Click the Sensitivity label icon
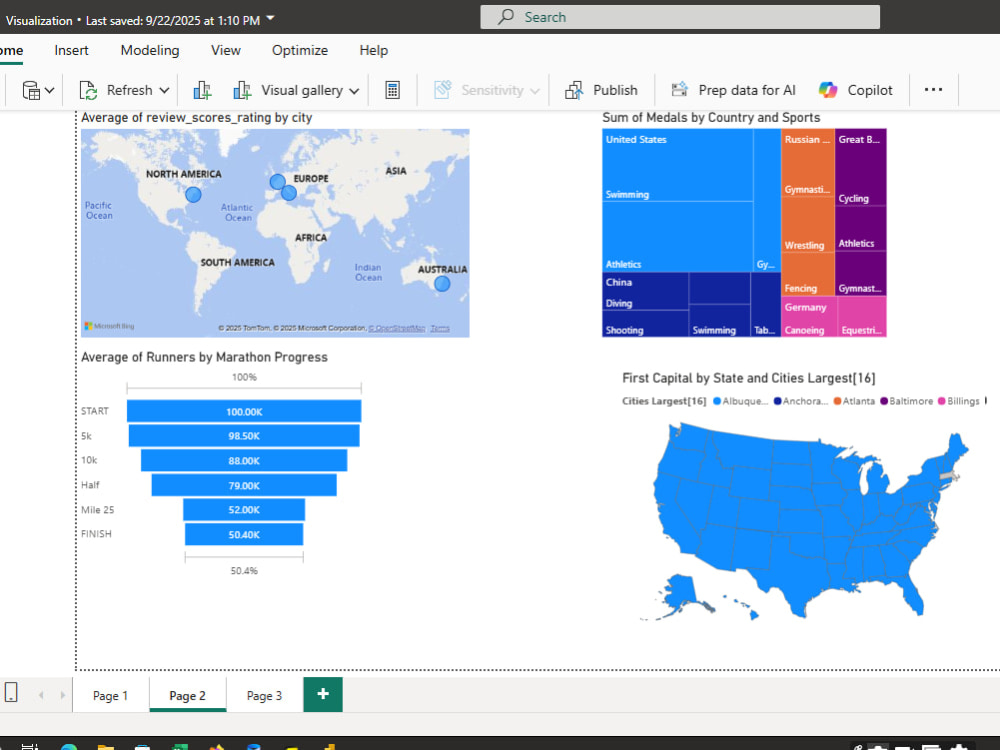Viewport: 1000px width, 750px height. coord(443,90)
